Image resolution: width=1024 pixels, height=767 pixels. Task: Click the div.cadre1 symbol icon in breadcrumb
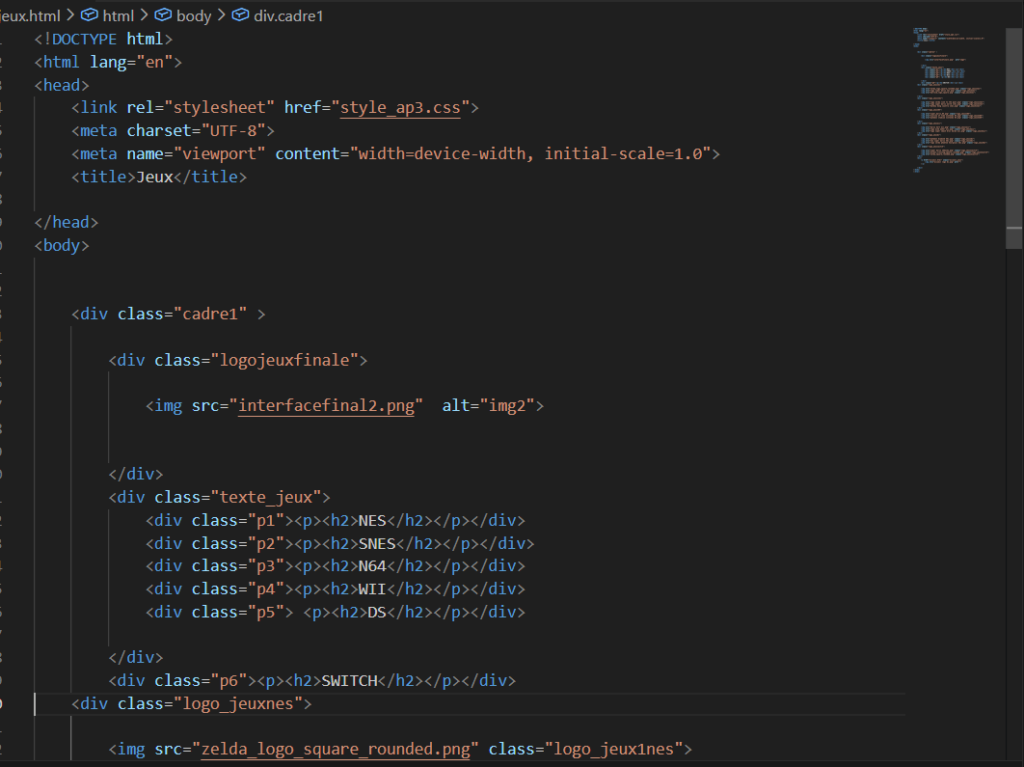point(241,16)
